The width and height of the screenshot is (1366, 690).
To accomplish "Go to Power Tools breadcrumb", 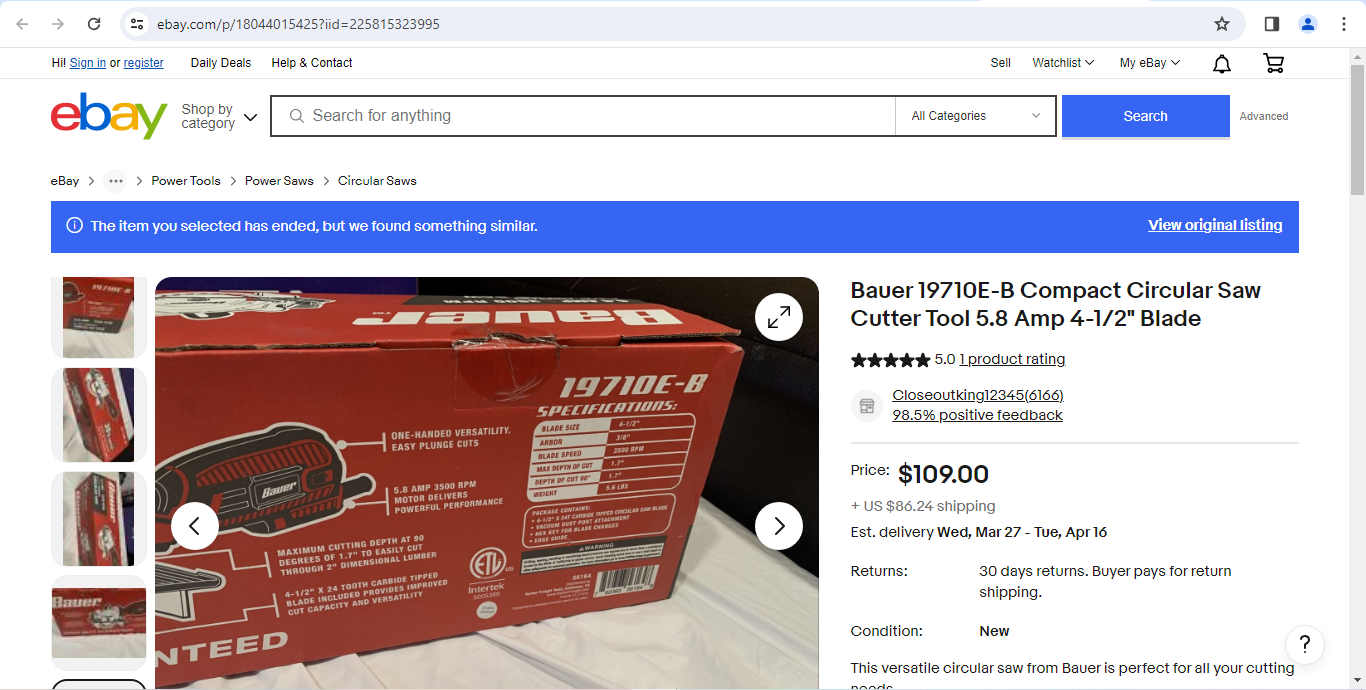I will click(186, 181).
